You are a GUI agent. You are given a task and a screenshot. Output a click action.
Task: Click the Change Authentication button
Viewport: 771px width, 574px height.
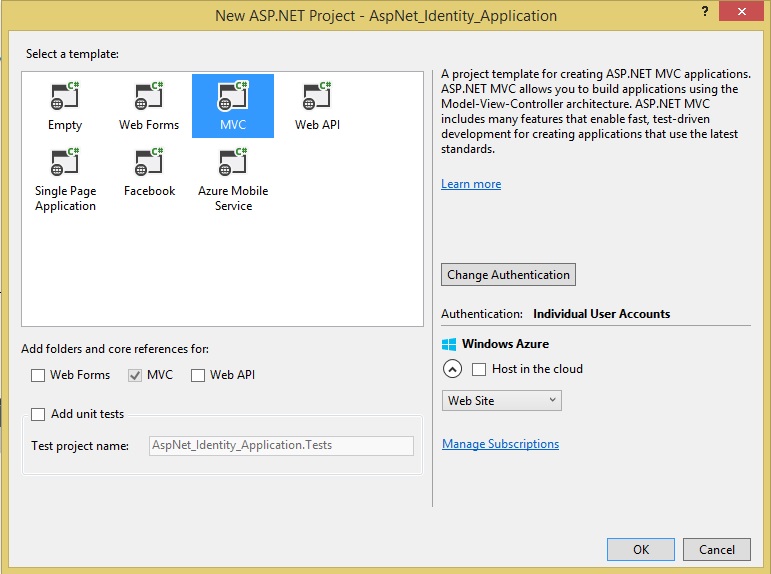click(x=508, y=275)
